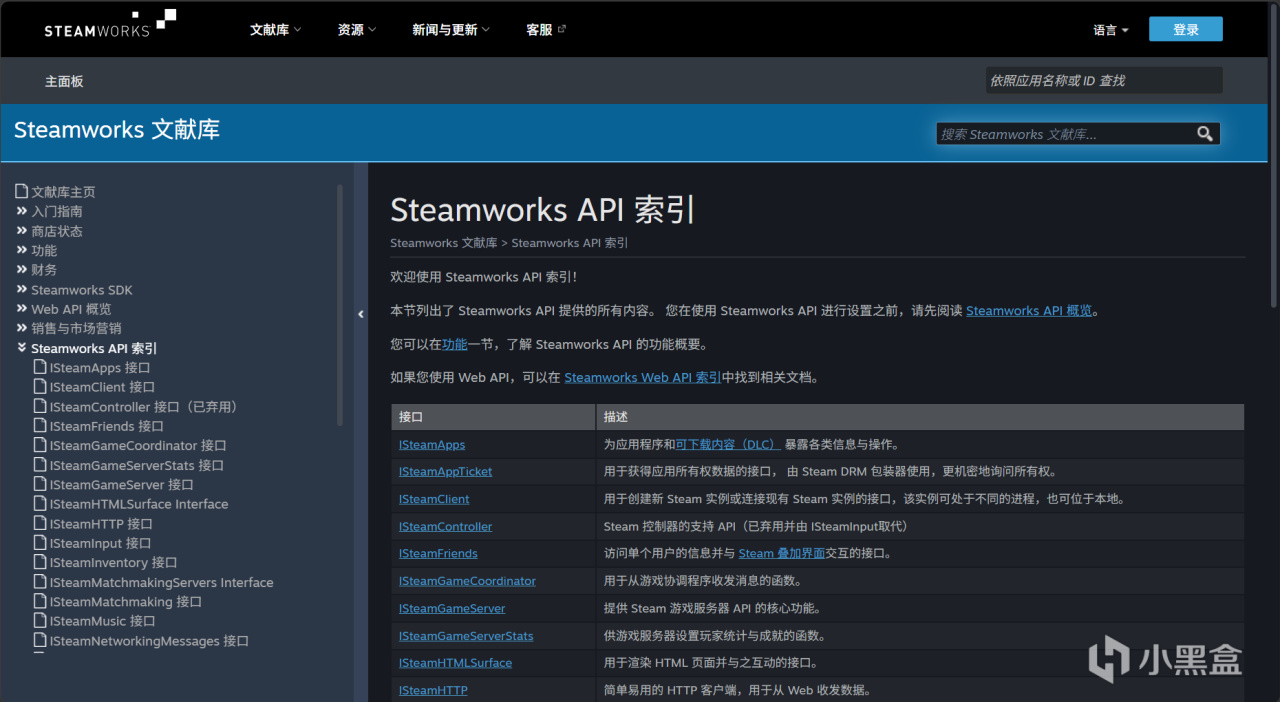Click the page icon beside ISteamClient 接口

click(40, 387)
